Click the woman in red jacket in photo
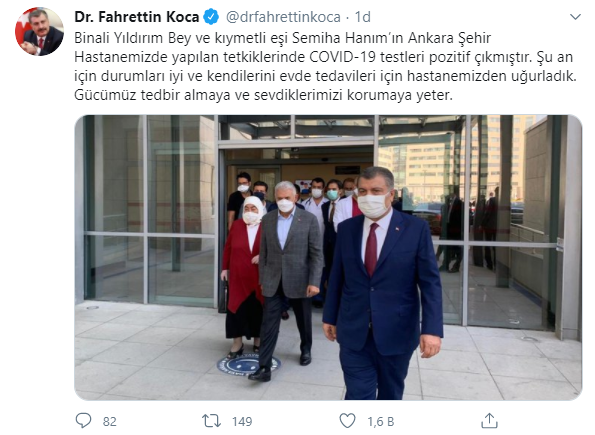Image resolution: width=595 pixels, height=435 pixels. 243,277
